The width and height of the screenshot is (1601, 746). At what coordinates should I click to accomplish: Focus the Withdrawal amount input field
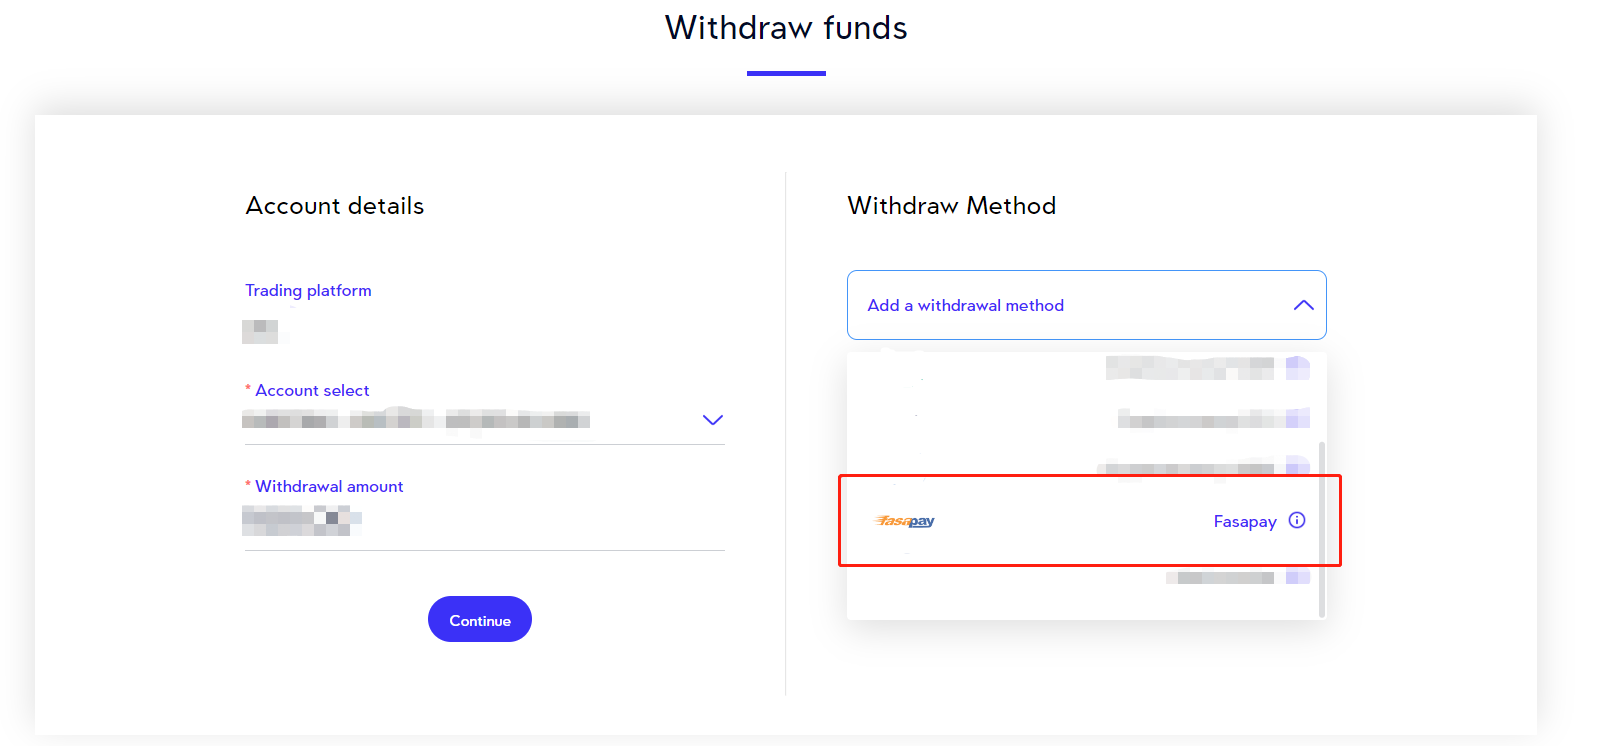coord(483,520)
